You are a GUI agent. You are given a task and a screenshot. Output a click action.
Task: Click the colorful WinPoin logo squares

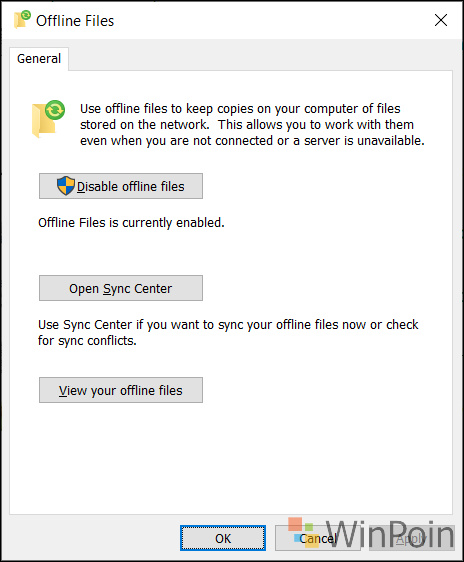click(301, 532)
